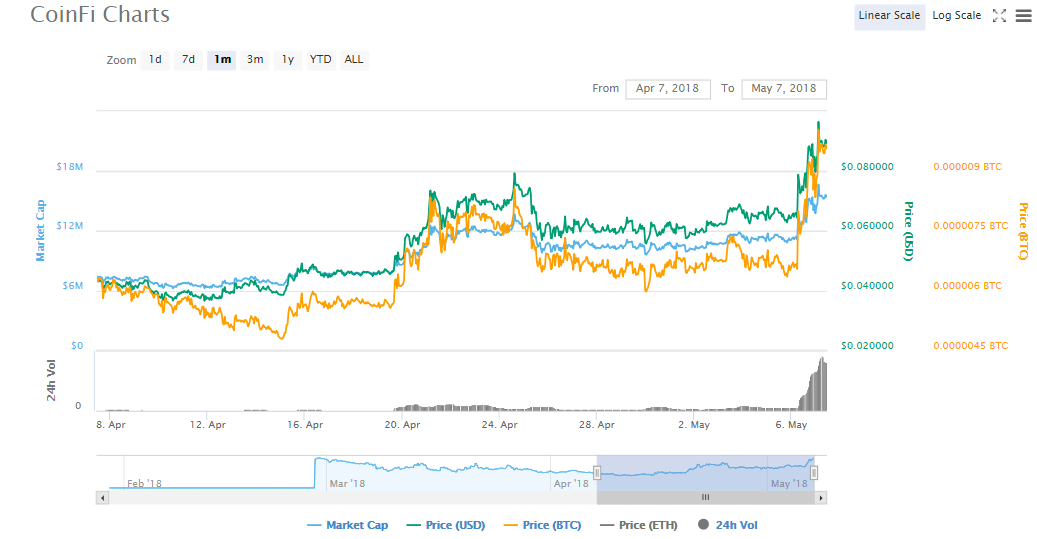Show ALL time range data
This screenshot has height=539, width=1037.
354,60
